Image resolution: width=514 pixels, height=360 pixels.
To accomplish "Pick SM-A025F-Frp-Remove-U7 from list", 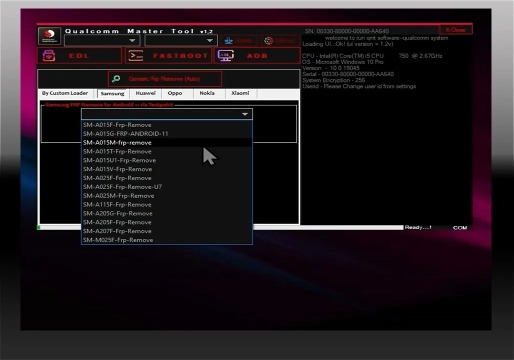I will [x=167, y=187].
